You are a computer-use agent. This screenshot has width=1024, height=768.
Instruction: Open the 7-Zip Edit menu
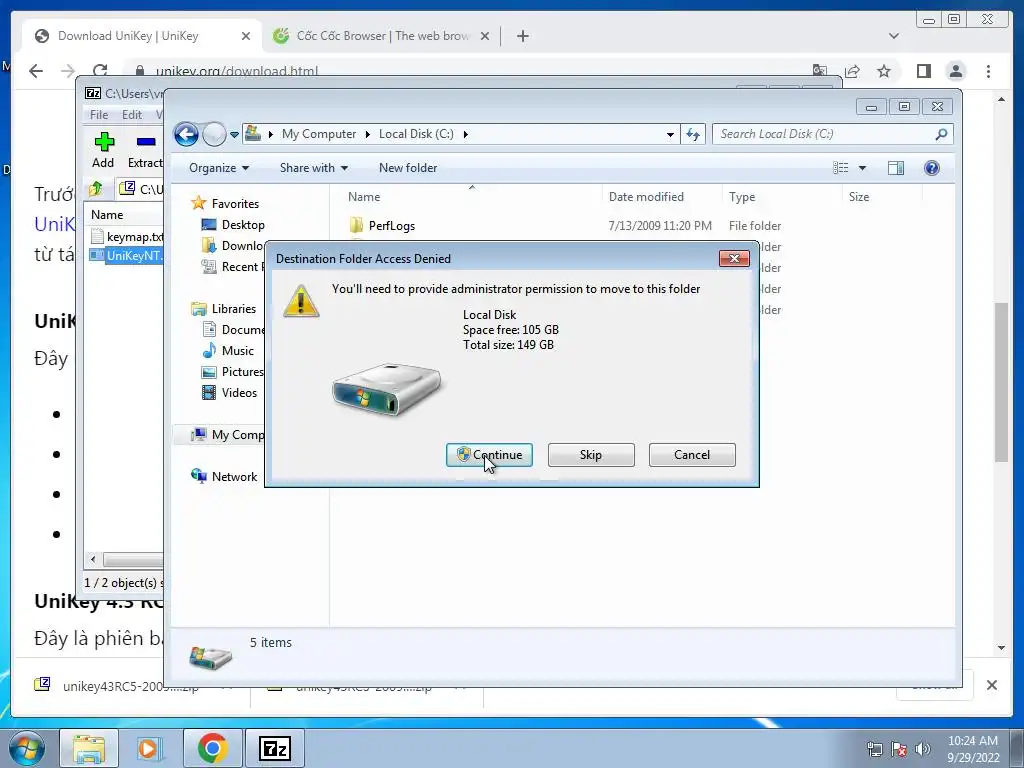(131, 115)
